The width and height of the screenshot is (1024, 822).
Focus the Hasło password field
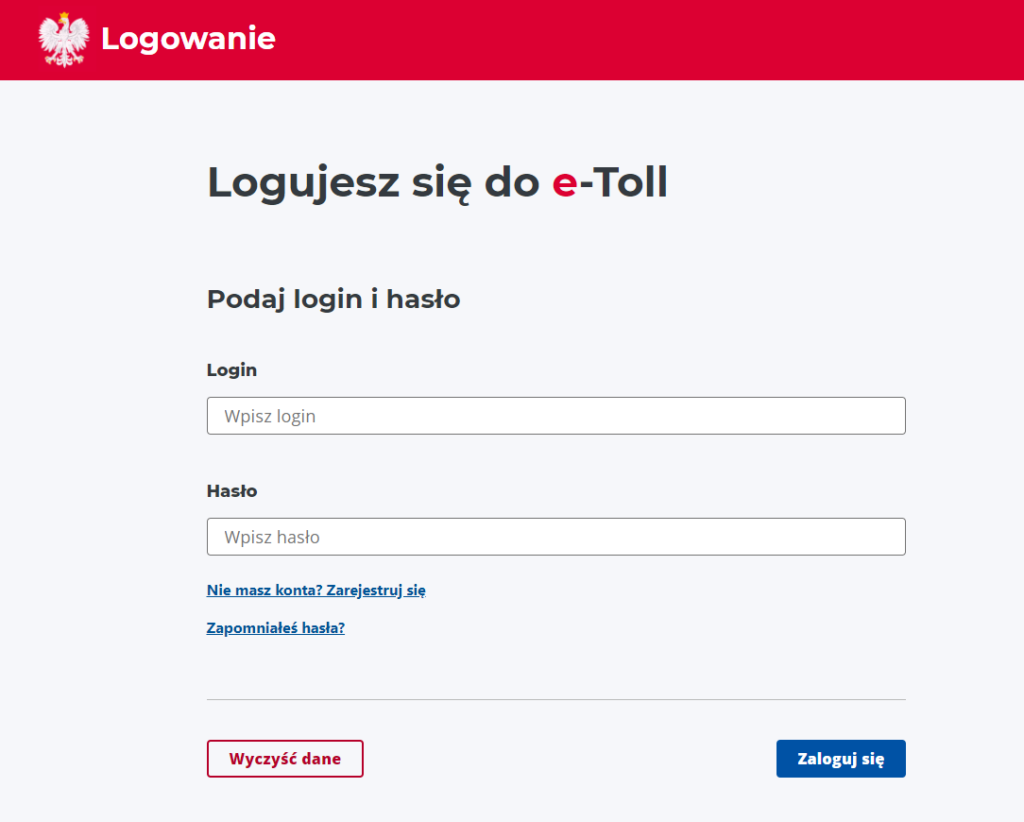556,537
